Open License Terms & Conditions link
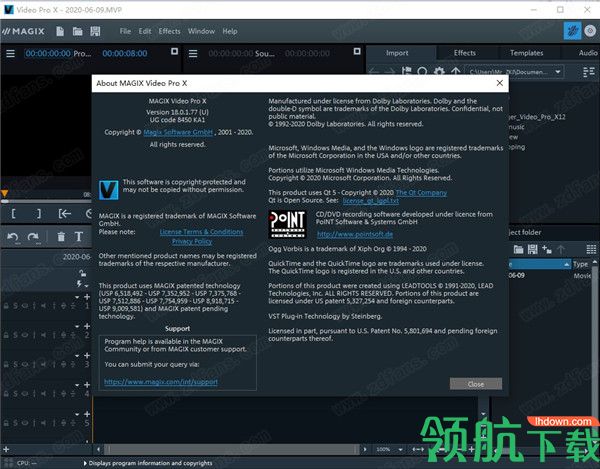Screen dimensions: 600x469 tap(201, 232)
